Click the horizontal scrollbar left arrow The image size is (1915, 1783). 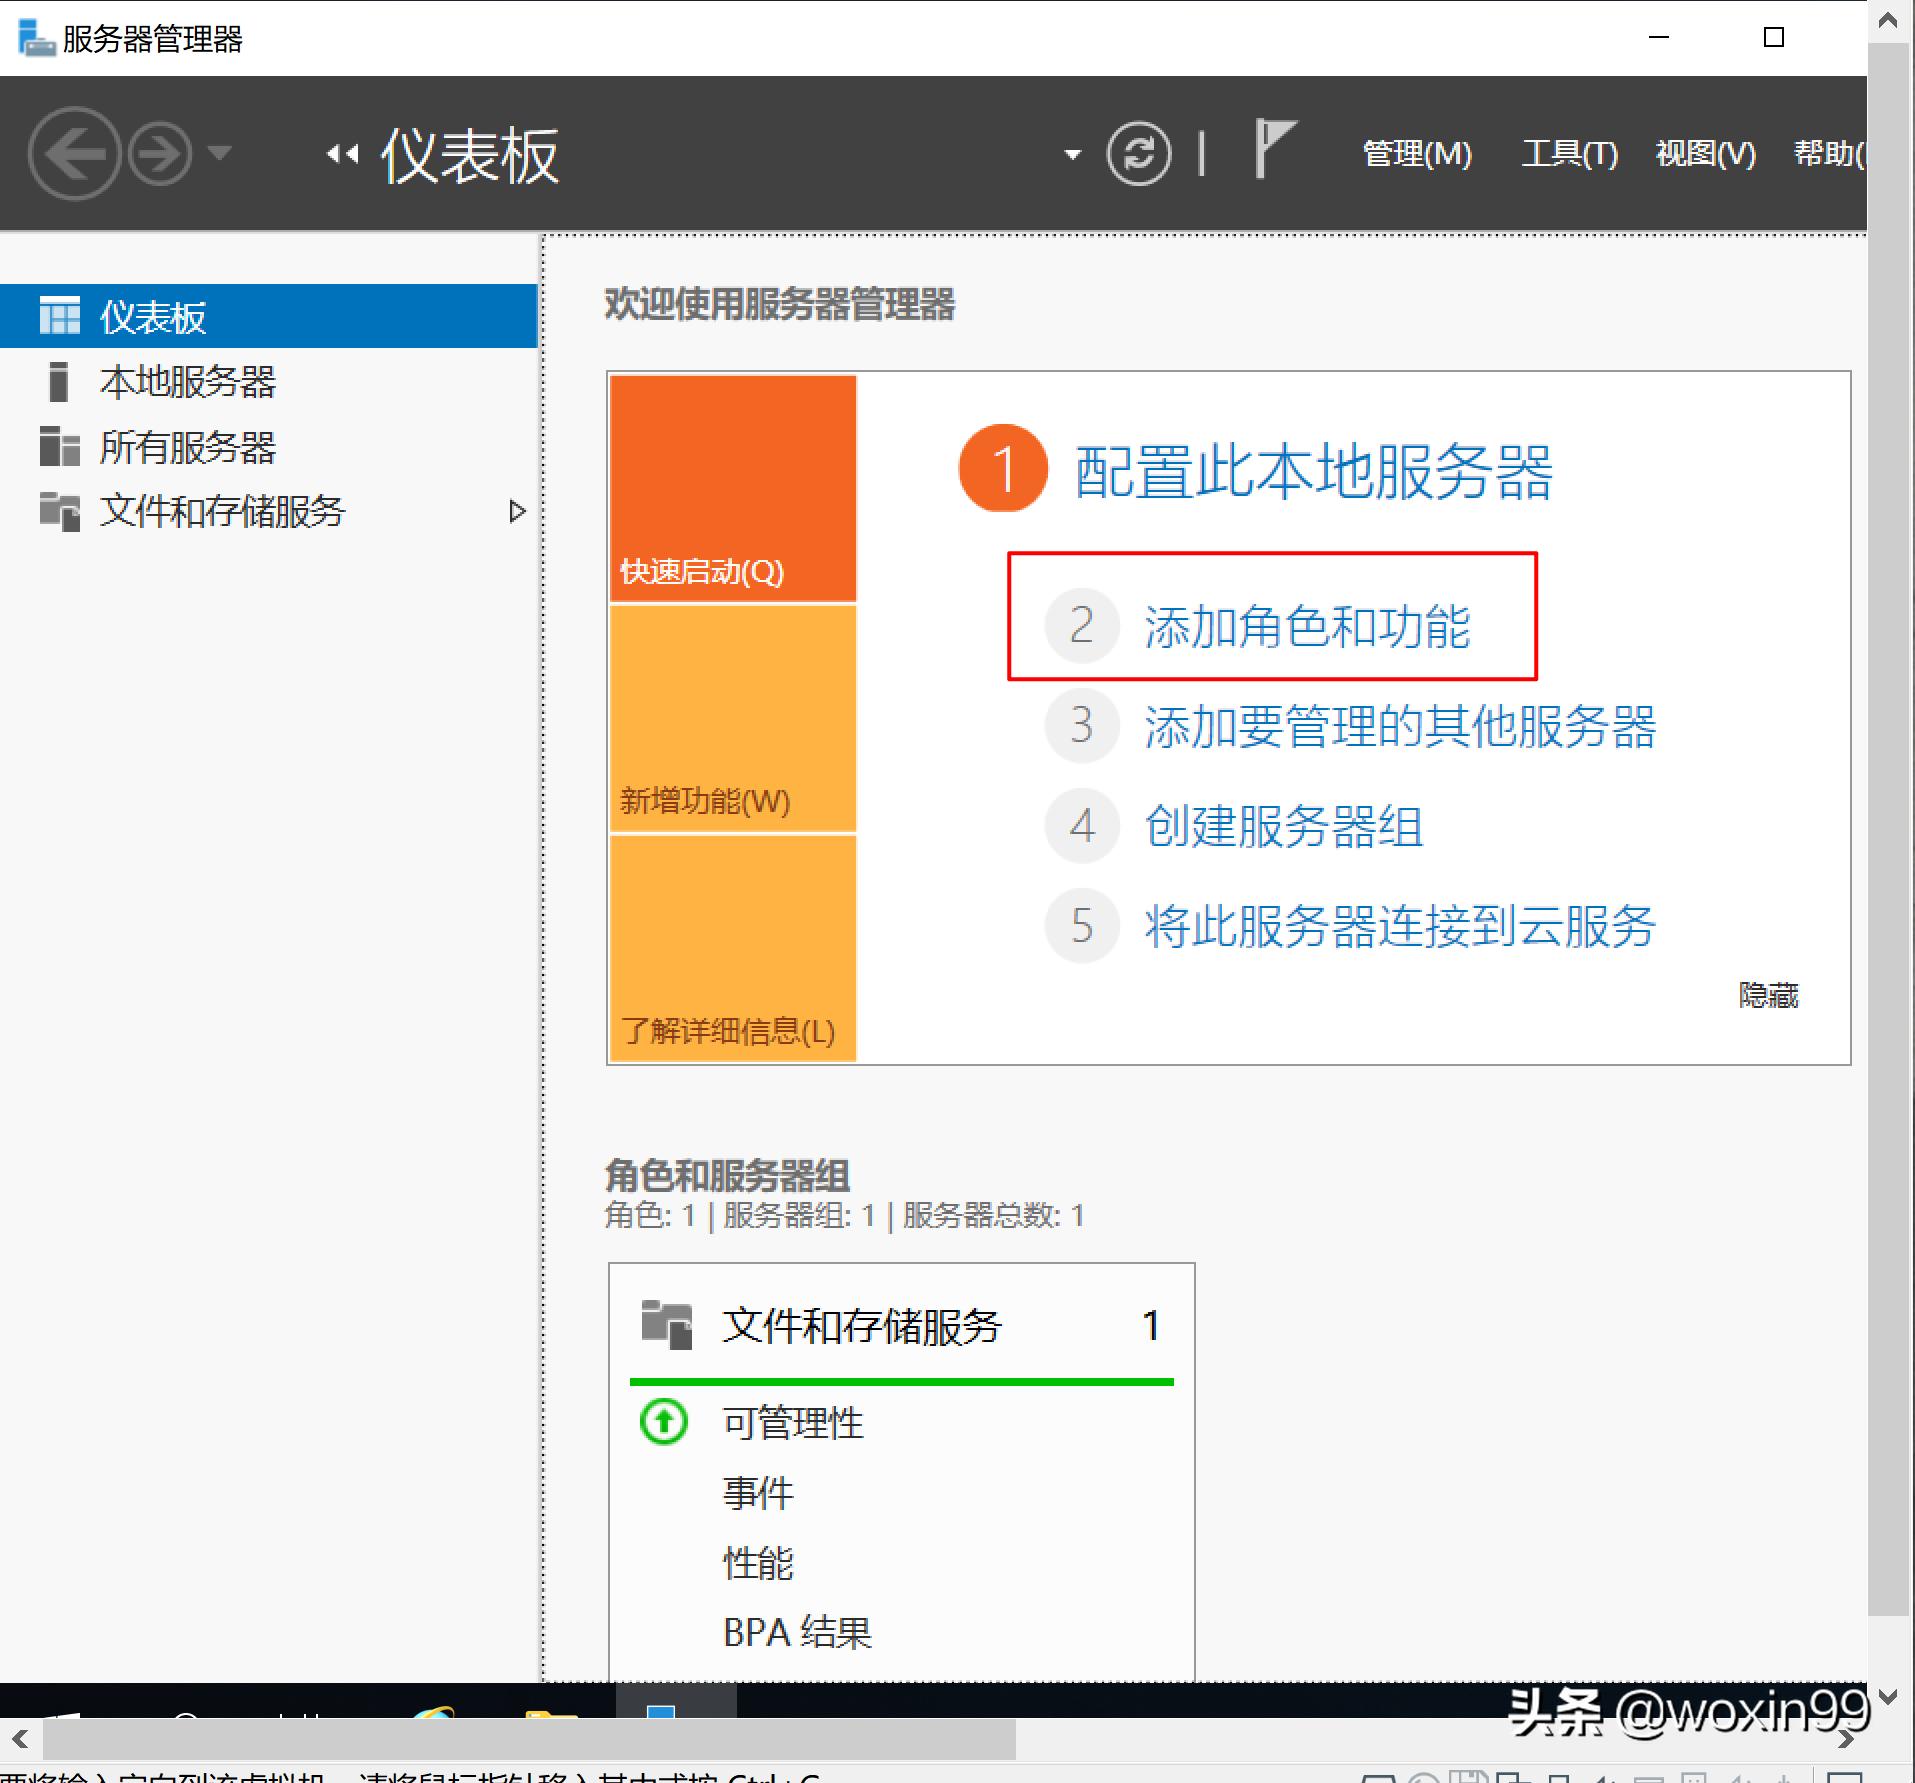click(18, 1737)
